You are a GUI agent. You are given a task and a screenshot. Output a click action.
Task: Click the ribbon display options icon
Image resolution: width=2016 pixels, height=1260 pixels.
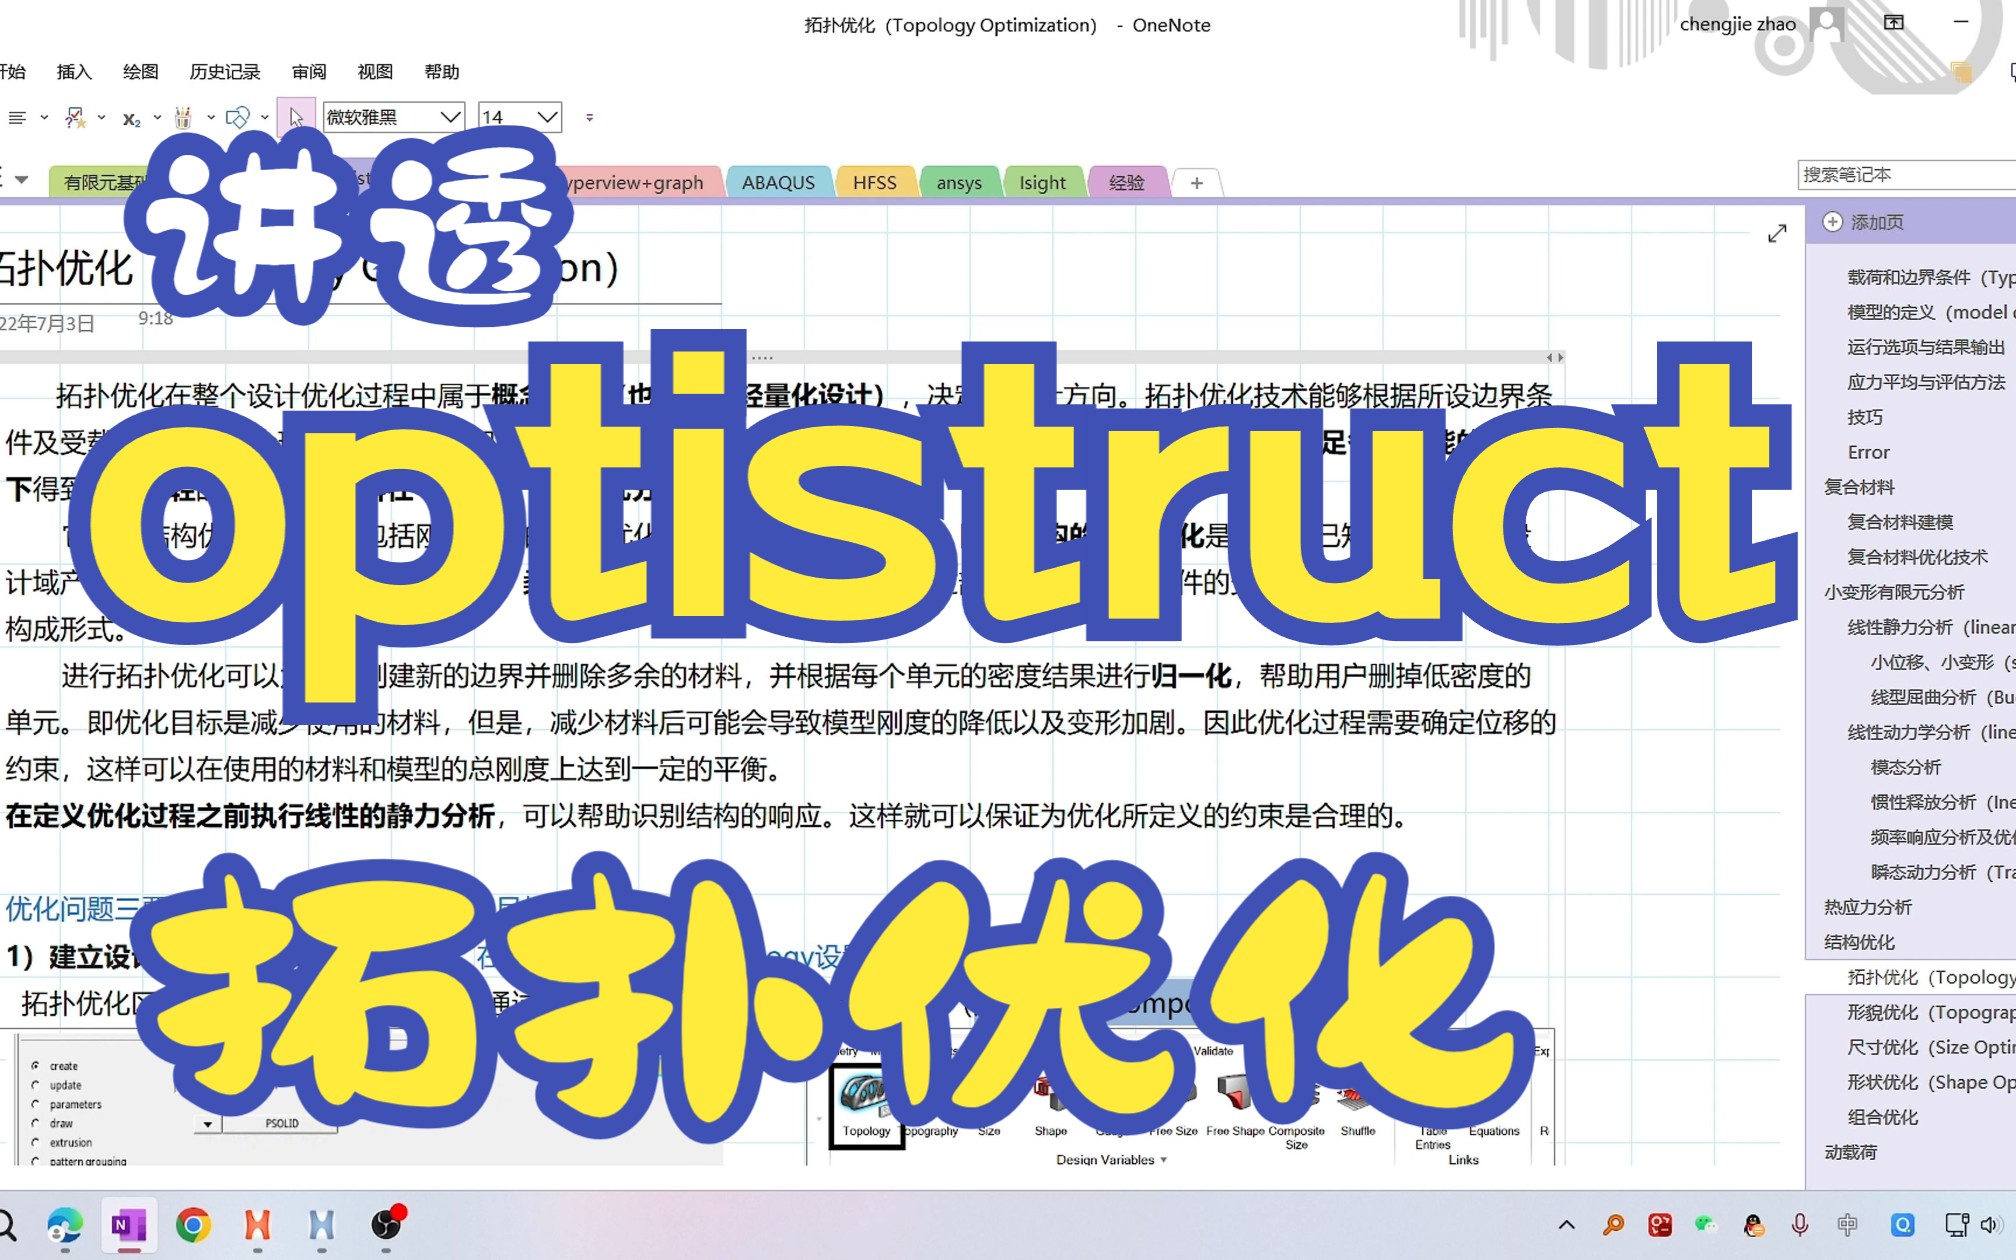[1894, 22]
